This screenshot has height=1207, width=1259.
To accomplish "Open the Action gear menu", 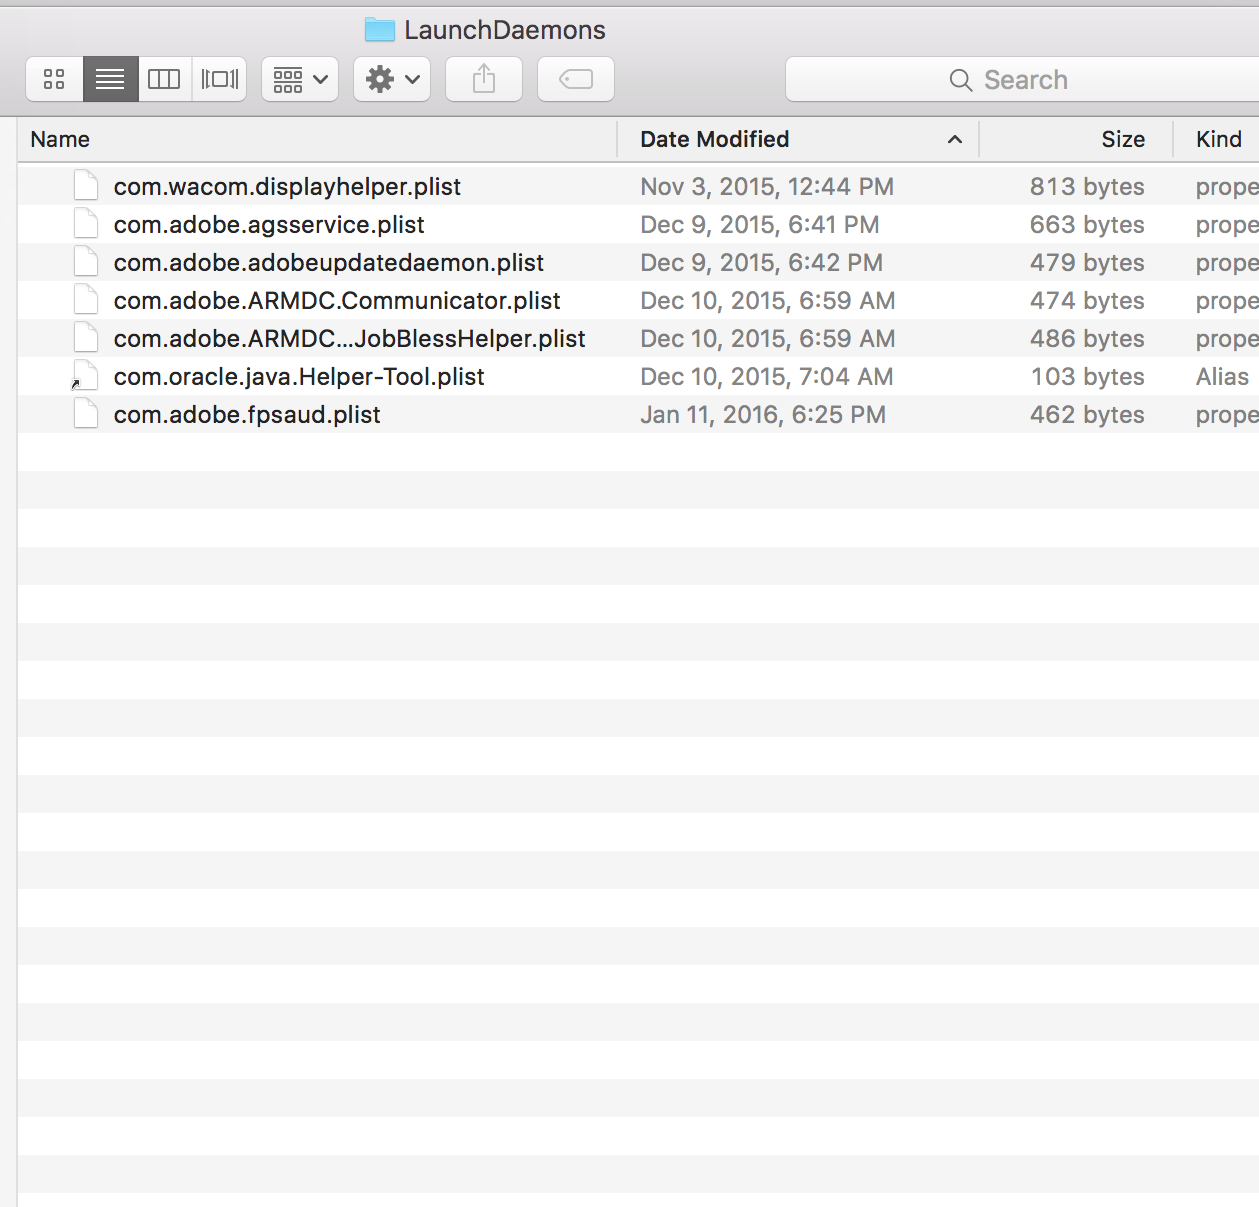I will 392,79.
